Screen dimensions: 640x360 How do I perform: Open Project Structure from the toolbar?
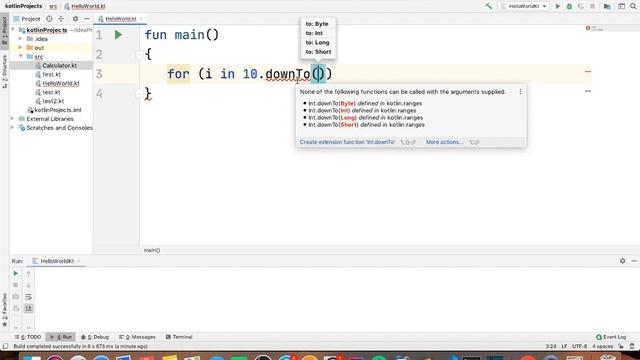pos(607,6)
